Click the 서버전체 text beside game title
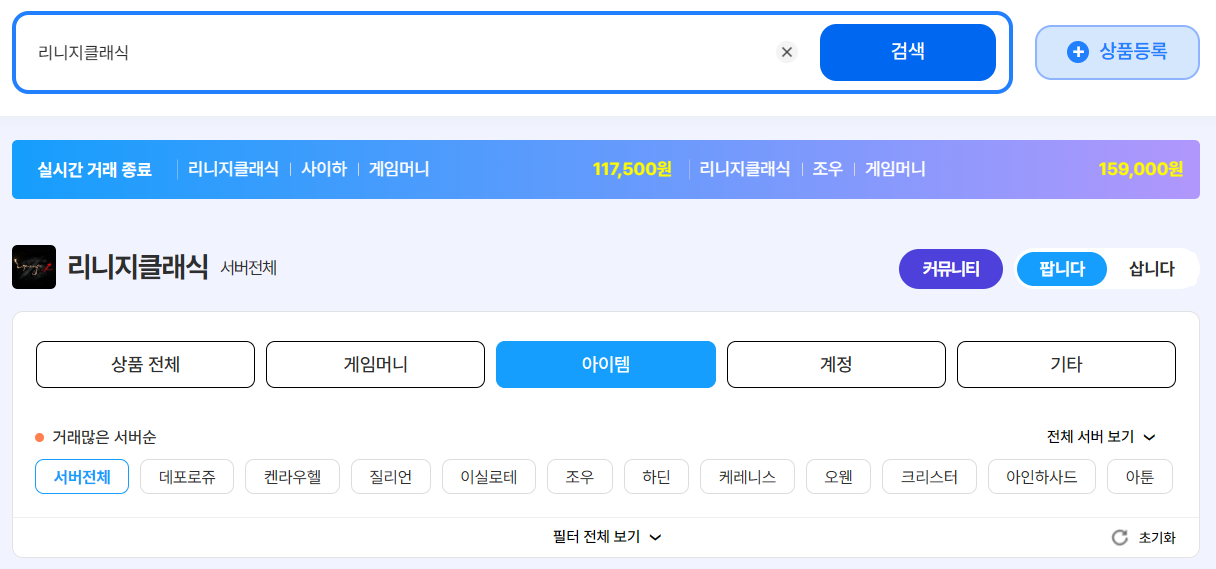 coord(249,268)
